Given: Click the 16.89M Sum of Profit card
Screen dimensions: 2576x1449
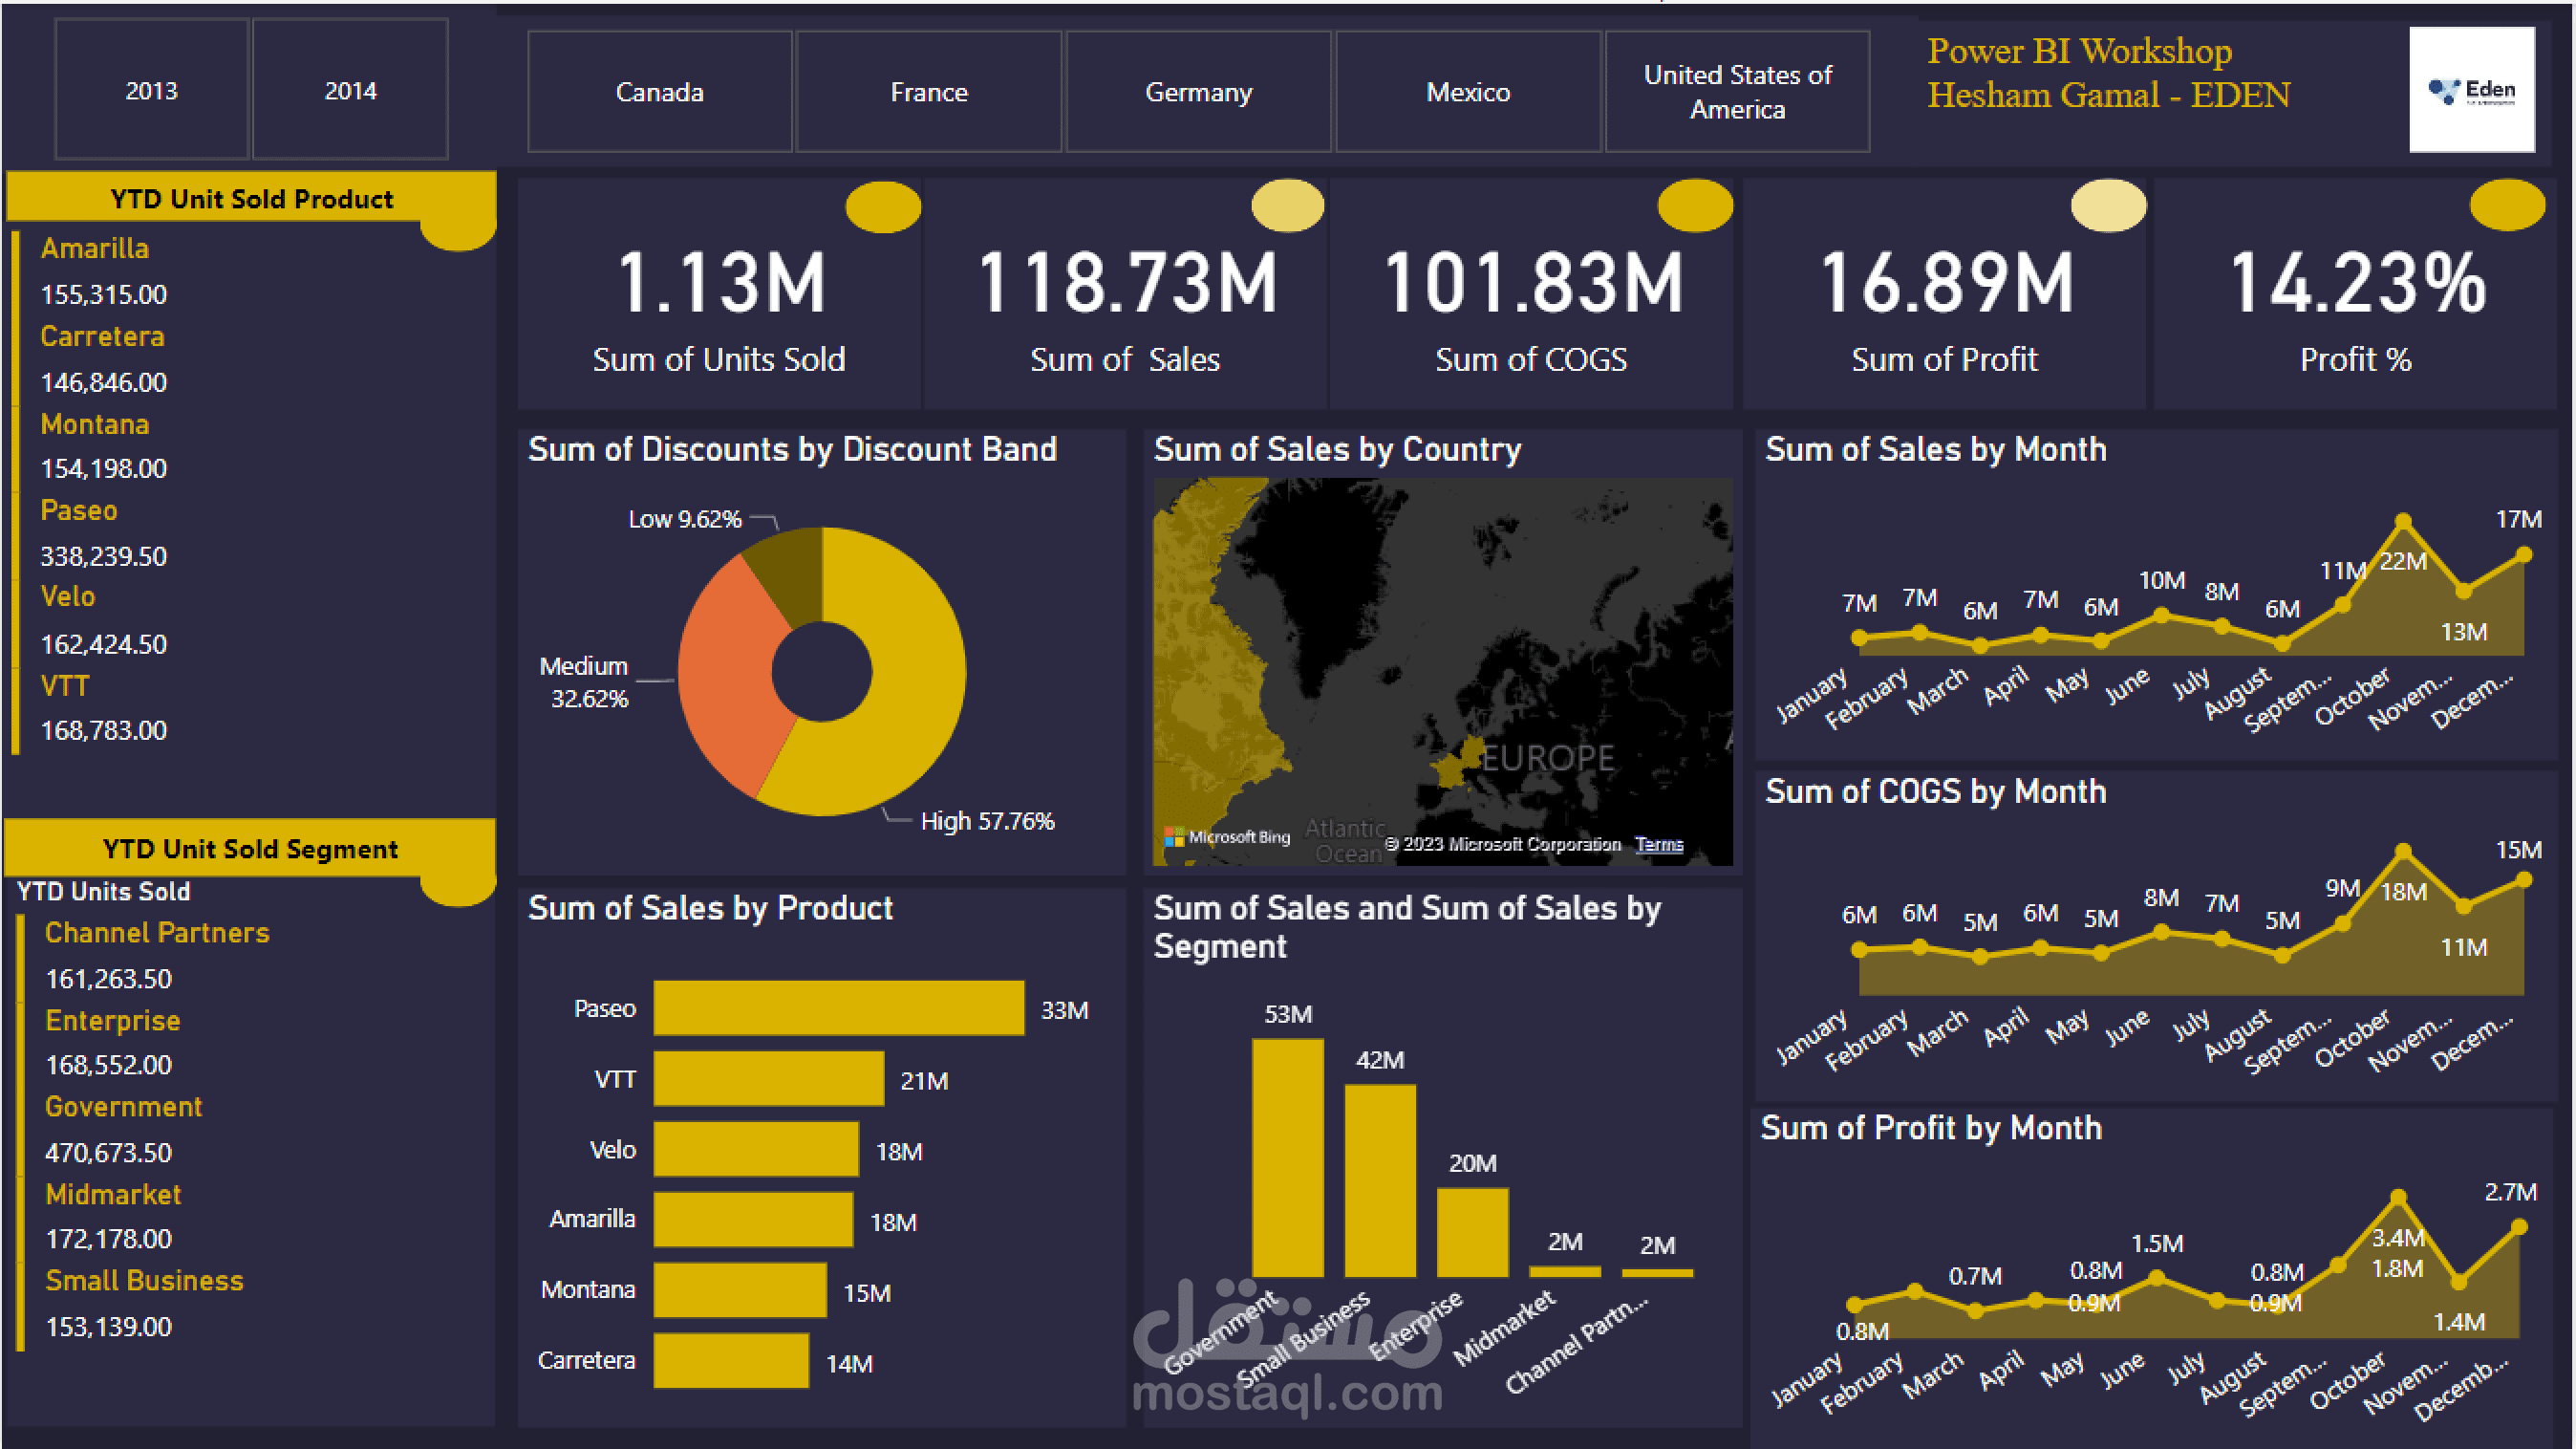Looking at the screenshot, I should tap(1945, 295).
